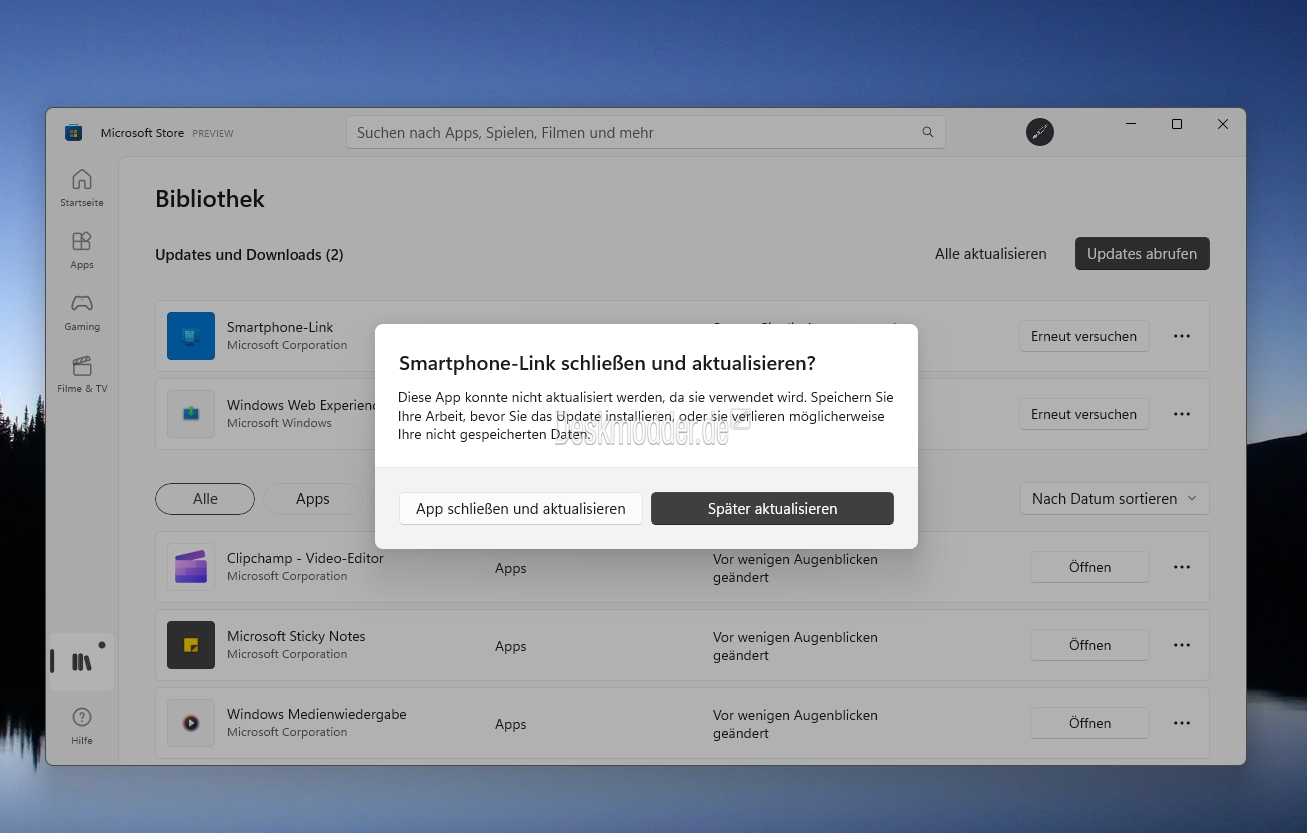Open Hilfe in the sidebar
The height and width of the screenshot is (833, 1307).
coord(82,726)
